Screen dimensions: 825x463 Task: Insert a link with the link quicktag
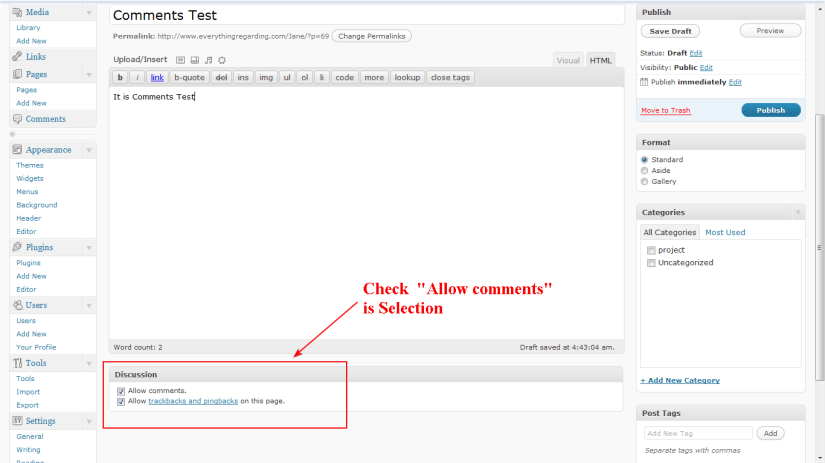[x=157, y=77]
